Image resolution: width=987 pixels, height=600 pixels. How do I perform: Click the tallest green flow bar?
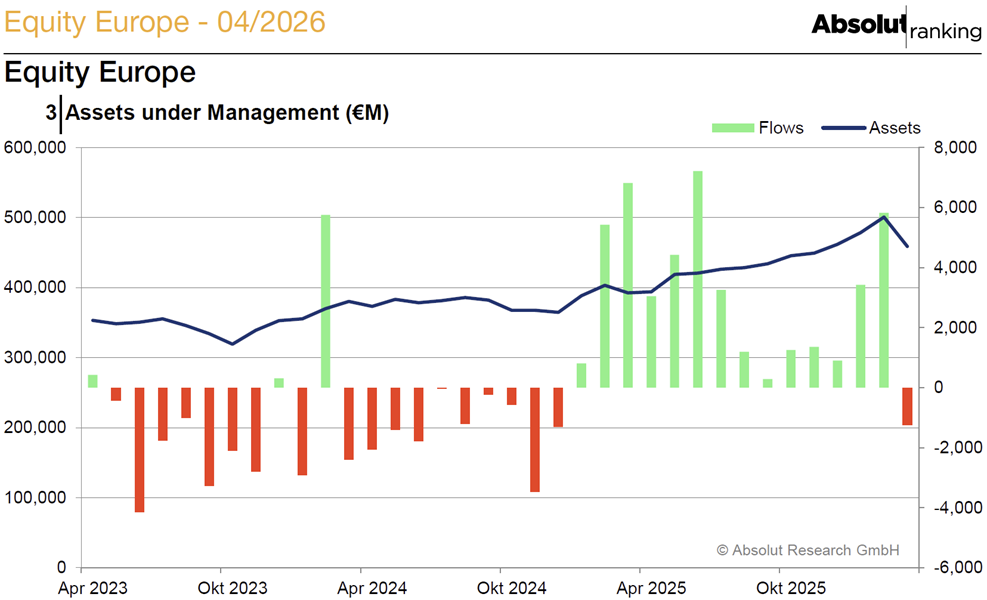click(x=697, y=279)
